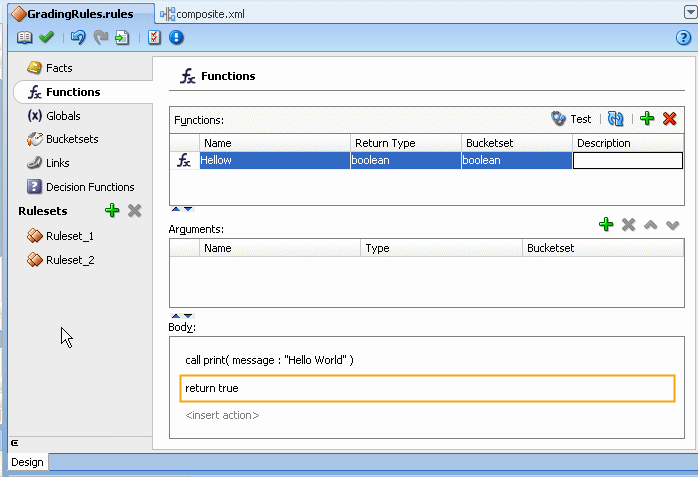Click the Test button label
698x477 pixels.
pos(580,119)
